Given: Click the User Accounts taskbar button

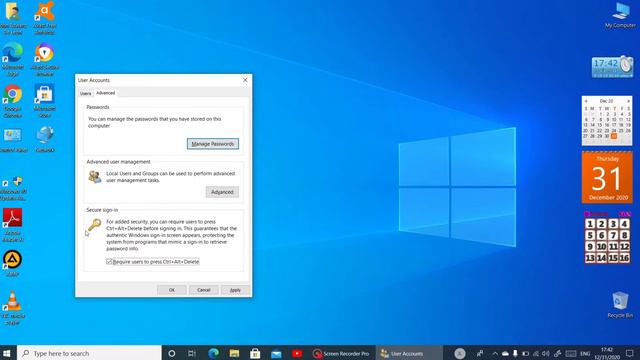Looking at the screenshot, I should [x=409, y=353].
